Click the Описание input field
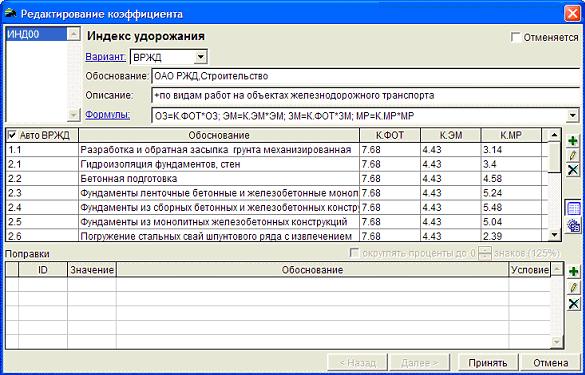This screenshot has height=375, width=585. click(367, 96)
